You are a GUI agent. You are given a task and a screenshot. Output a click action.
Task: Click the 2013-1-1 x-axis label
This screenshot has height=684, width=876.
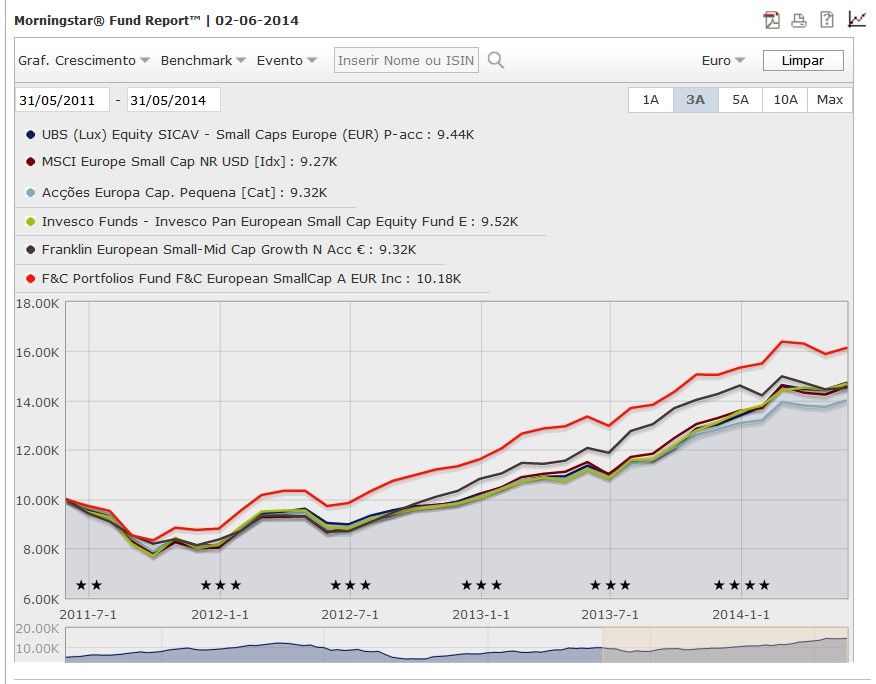point(480,615)
